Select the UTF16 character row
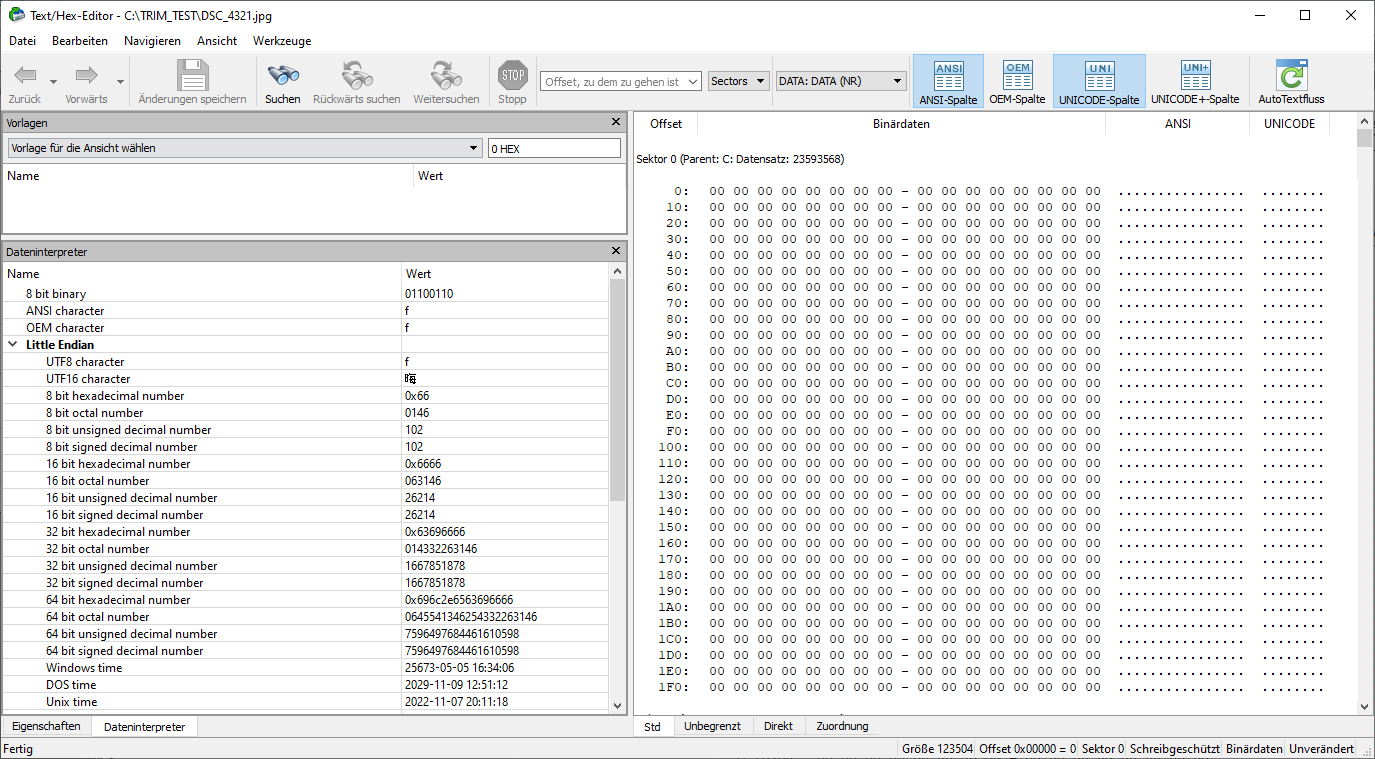 pyautogui.click(x=305, y=379)
